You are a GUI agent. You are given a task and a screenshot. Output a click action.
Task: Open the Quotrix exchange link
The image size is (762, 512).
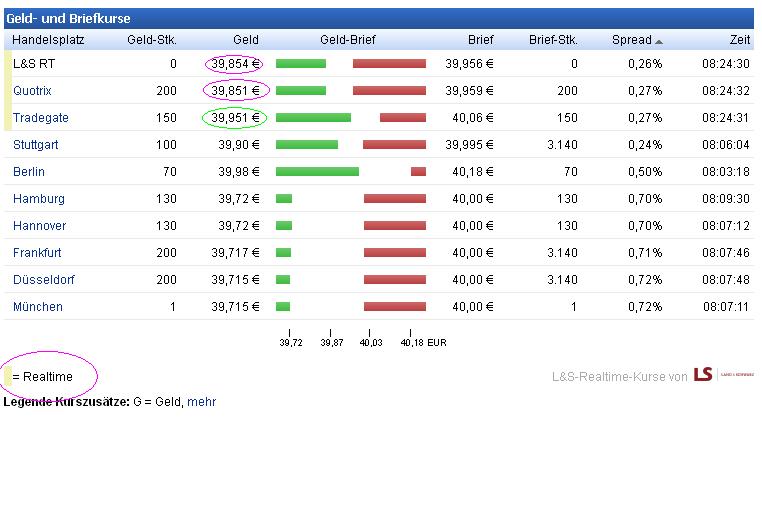[x=32, y=91]
